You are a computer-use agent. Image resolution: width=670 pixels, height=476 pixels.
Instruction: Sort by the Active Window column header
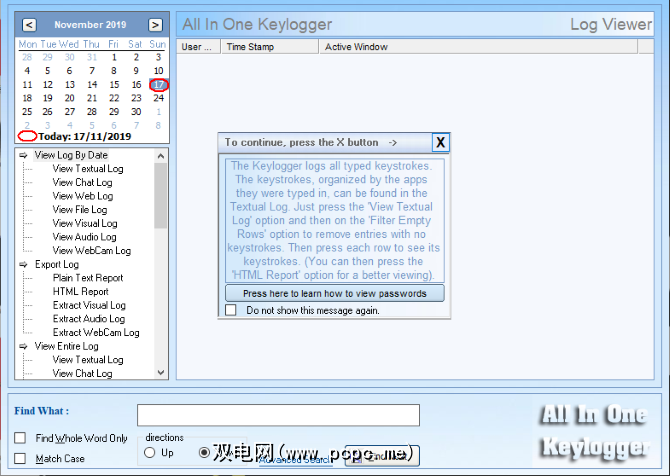click(478, 47)
